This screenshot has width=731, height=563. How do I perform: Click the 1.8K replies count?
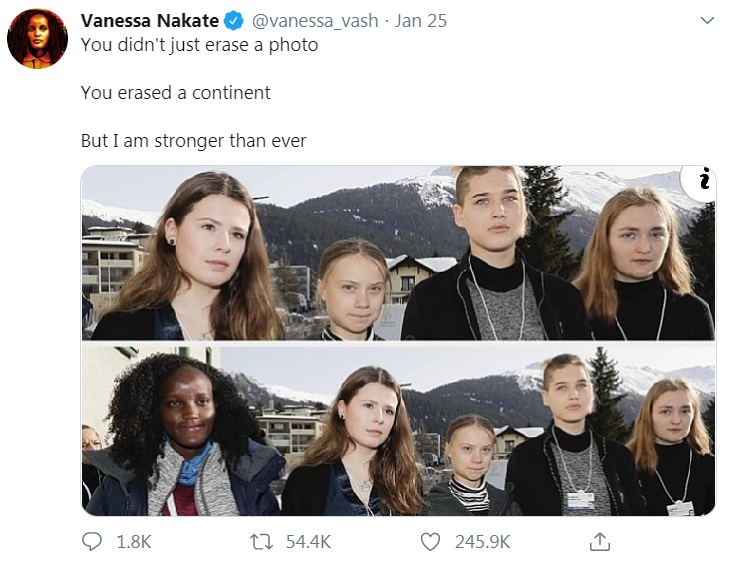click(x=134, y=541)
